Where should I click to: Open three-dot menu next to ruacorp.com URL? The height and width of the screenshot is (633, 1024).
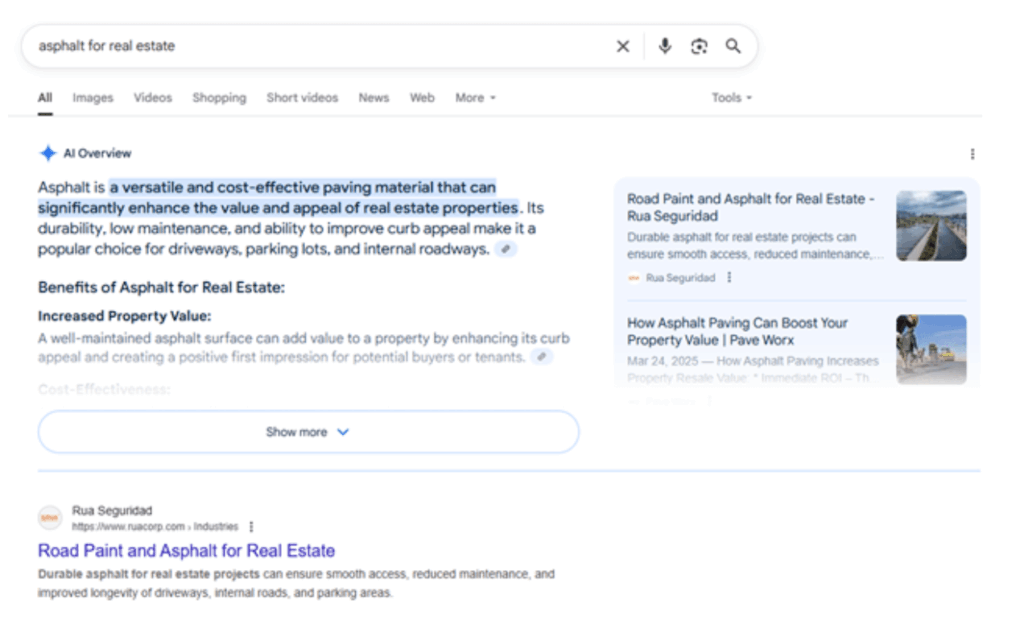(x=251, y=527)
